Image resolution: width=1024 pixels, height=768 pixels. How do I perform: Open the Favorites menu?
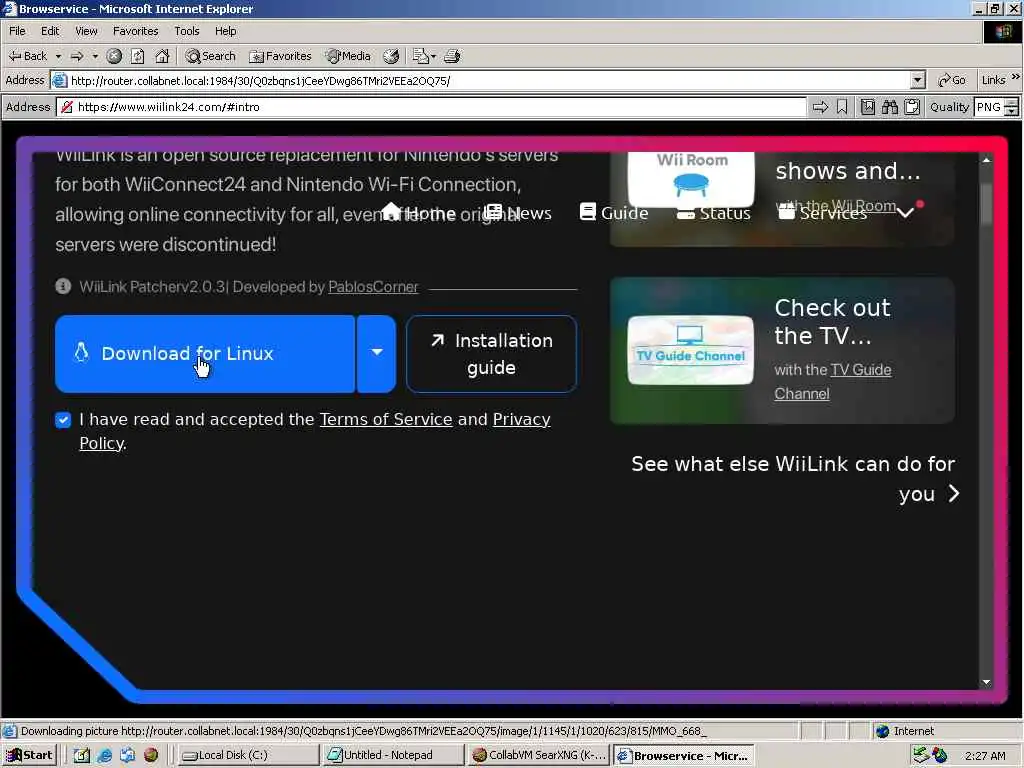pos(135,31)
